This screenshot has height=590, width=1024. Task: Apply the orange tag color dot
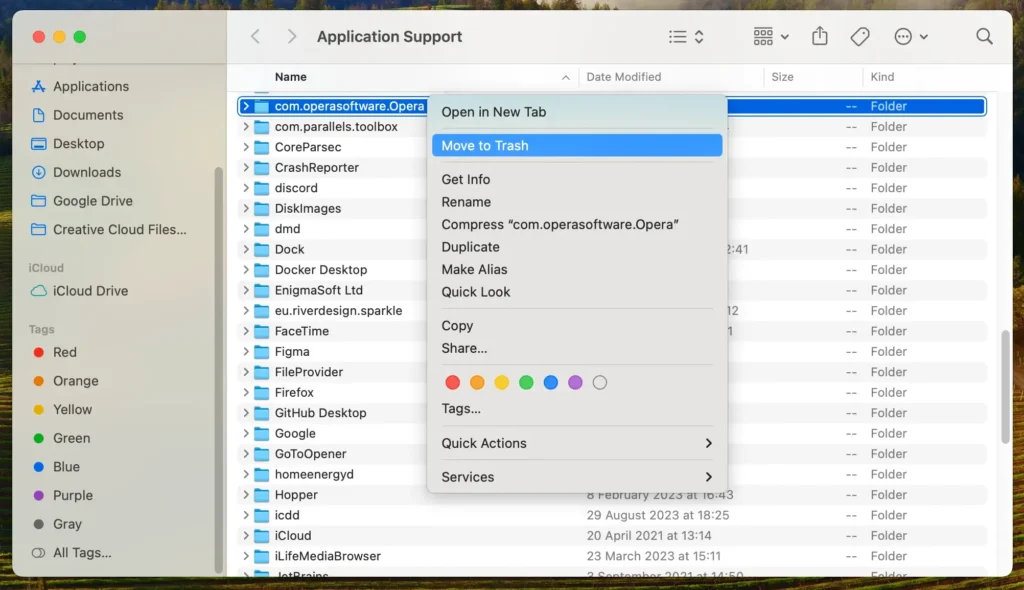point(477,383)
